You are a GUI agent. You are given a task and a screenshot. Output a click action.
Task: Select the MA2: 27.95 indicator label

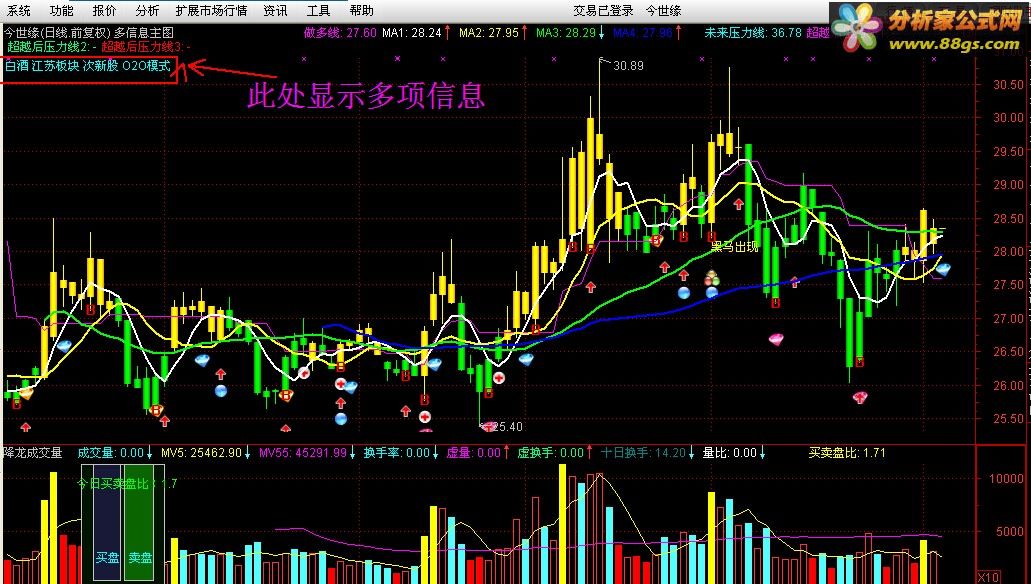click(x=489, y=32)
